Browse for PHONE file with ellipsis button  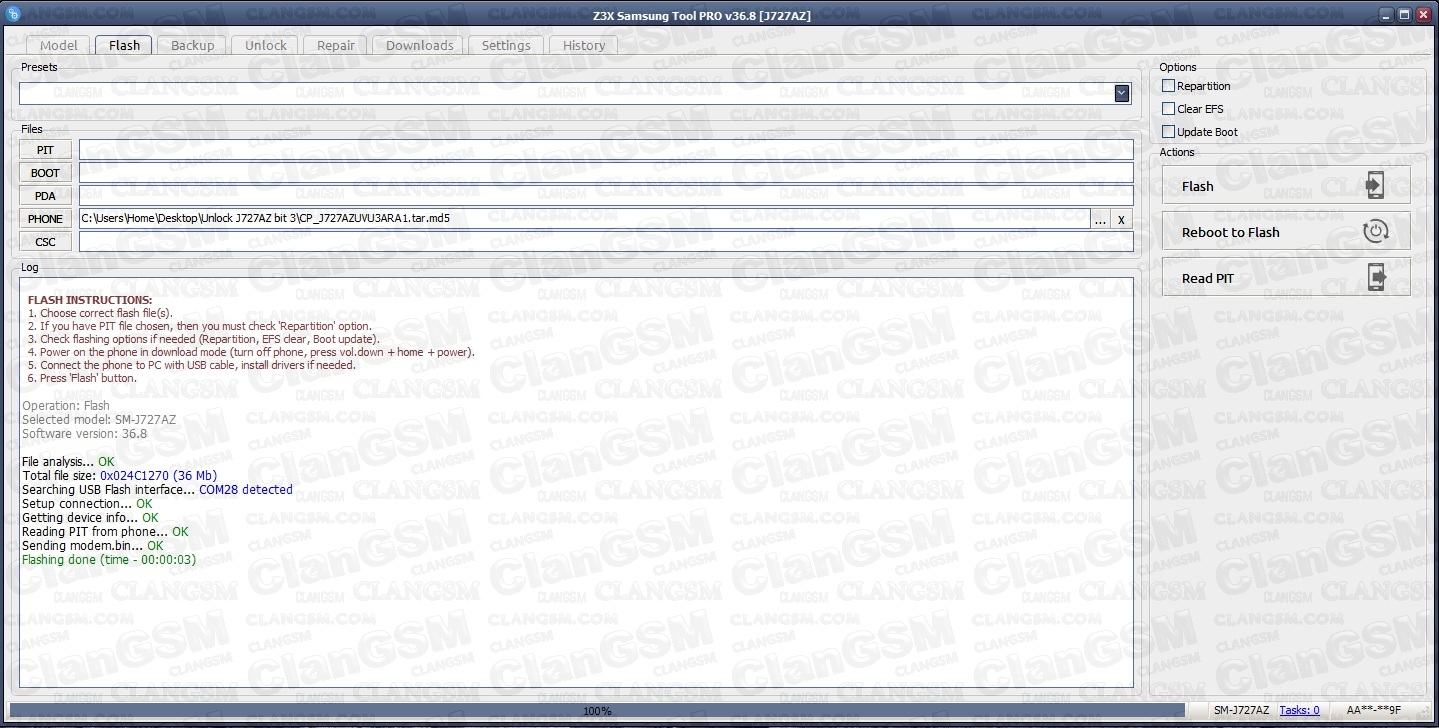pyautogui.click(x=1100, y=219)
